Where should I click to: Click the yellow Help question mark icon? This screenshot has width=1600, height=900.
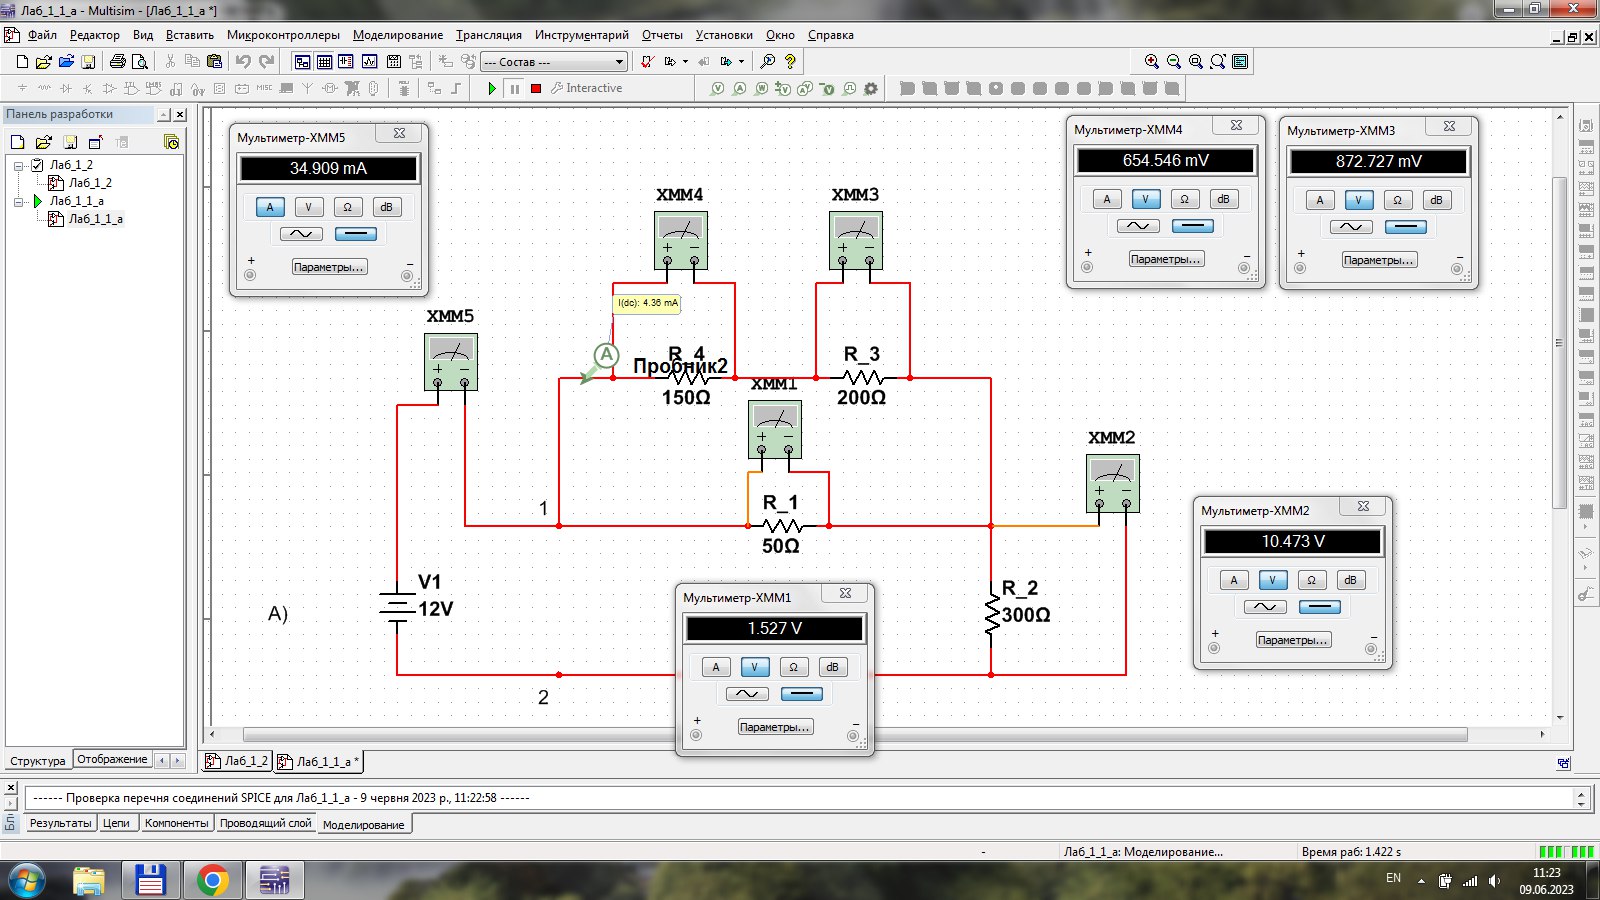coord(790,62)
